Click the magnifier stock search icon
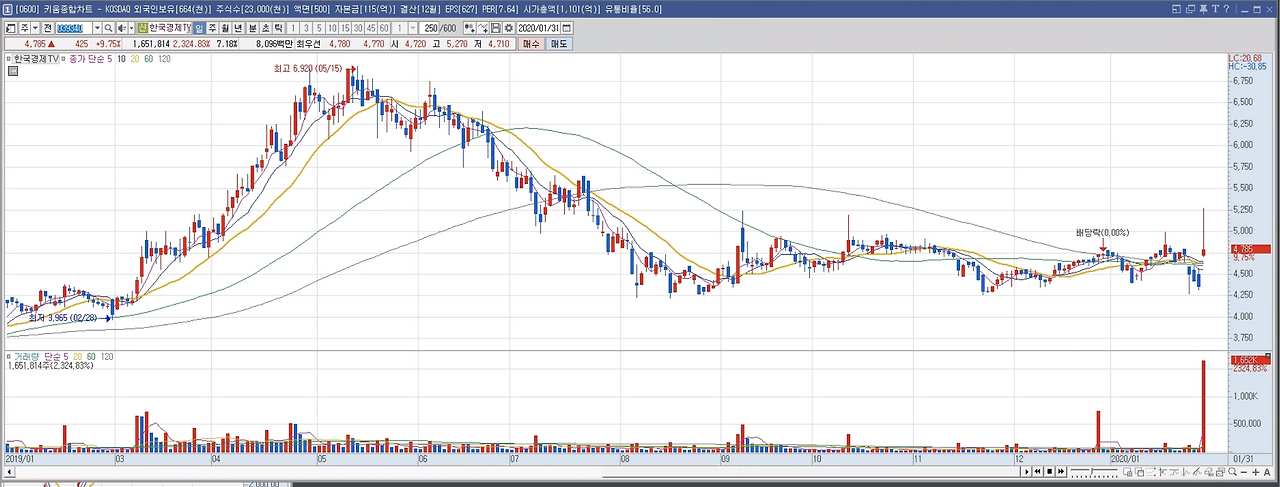1280x487 pixels. coord(107,28)
